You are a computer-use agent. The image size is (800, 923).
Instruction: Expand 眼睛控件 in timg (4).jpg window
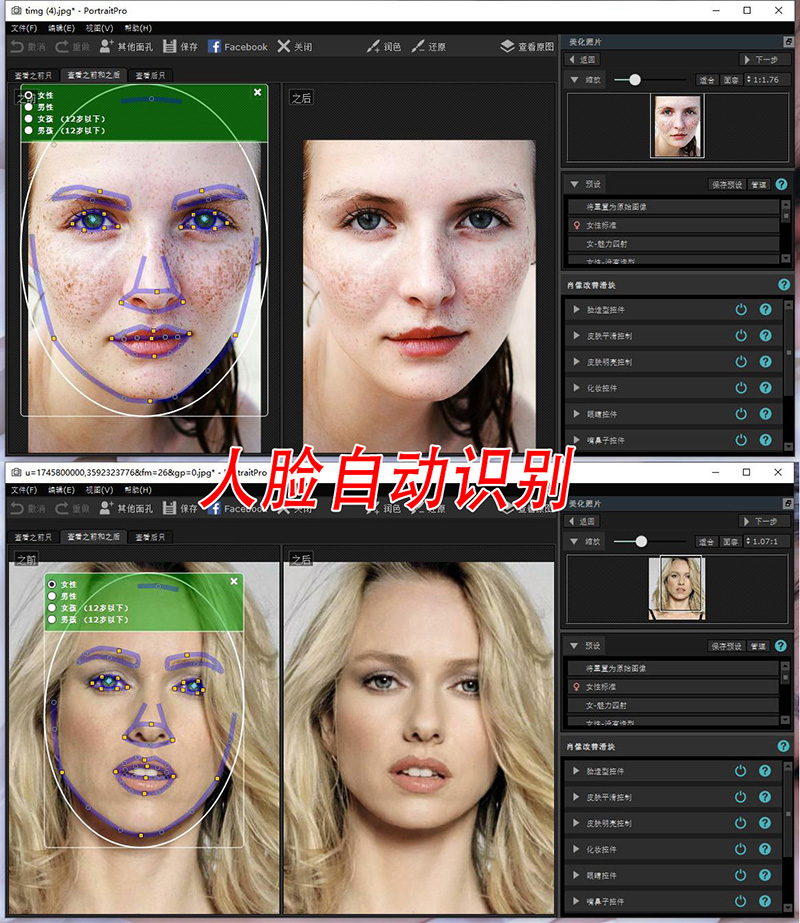pos(576,414)
